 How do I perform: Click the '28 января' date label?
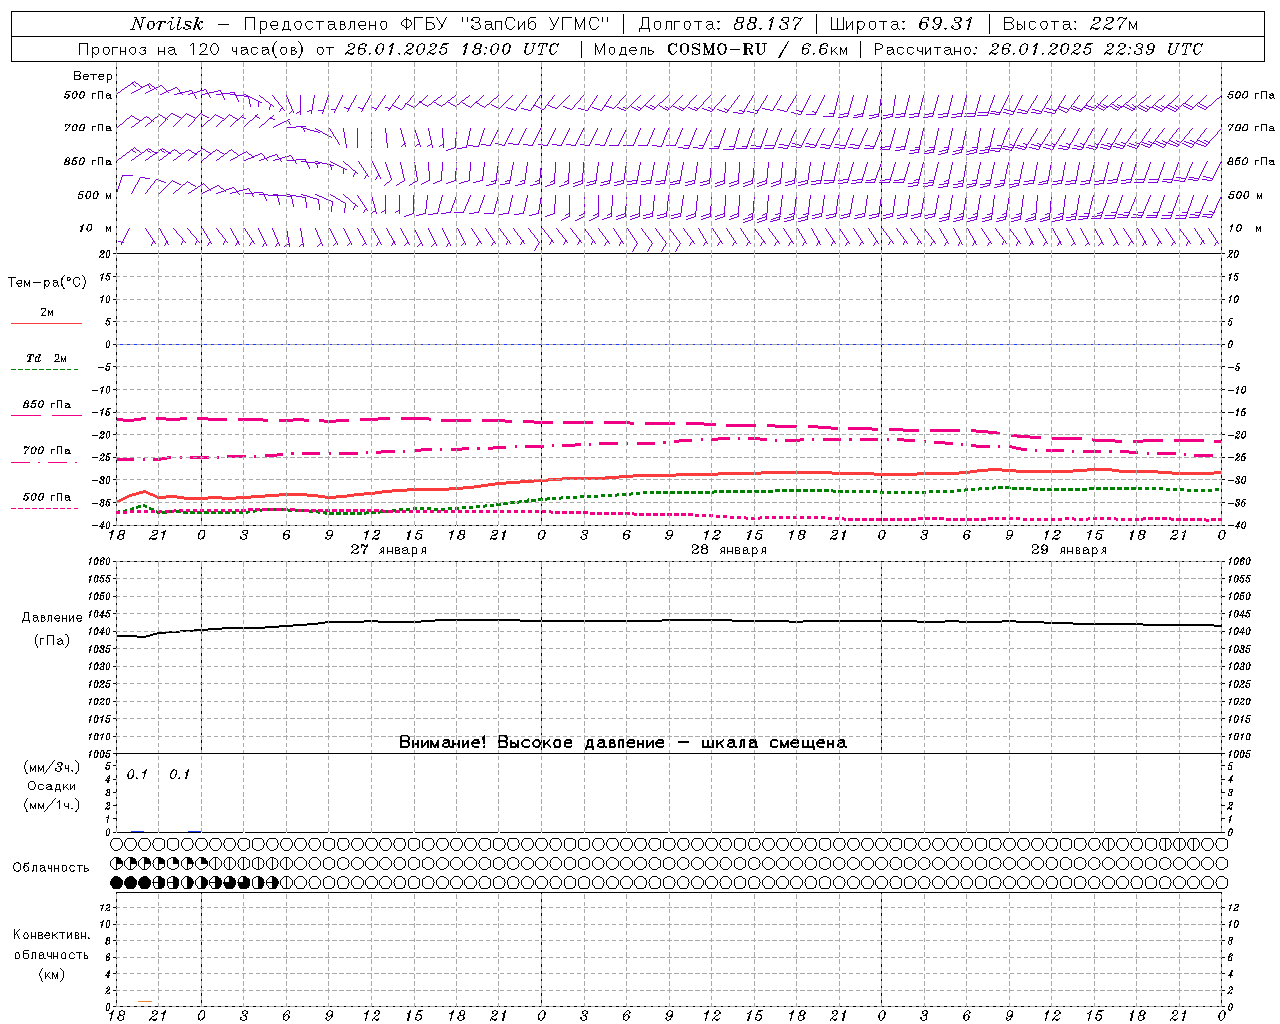click(x=729, y=550)
